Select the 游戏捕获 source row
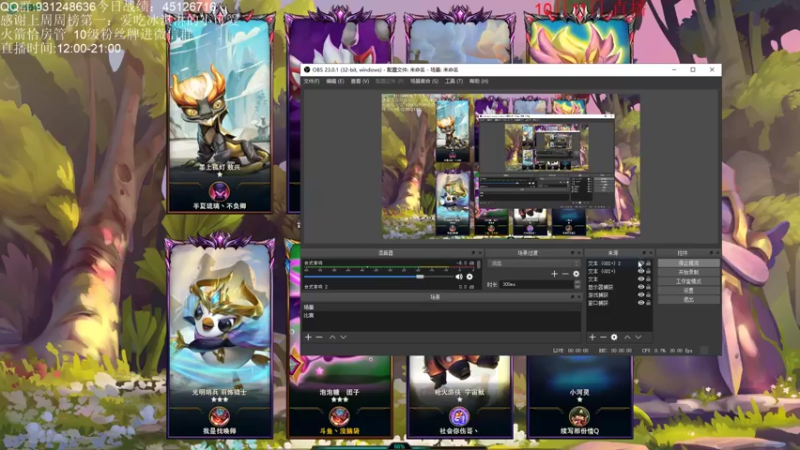 [x=619, y=295]
